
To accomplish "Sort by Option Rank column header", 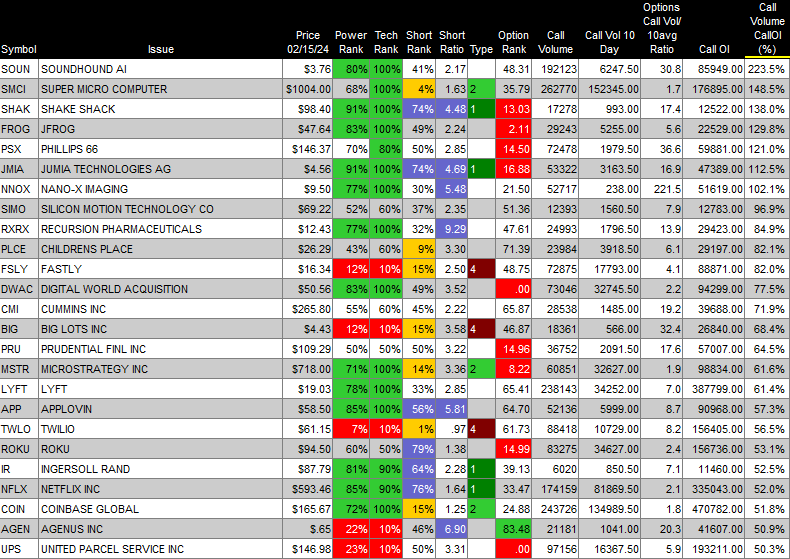I will [x=513, y=42].
